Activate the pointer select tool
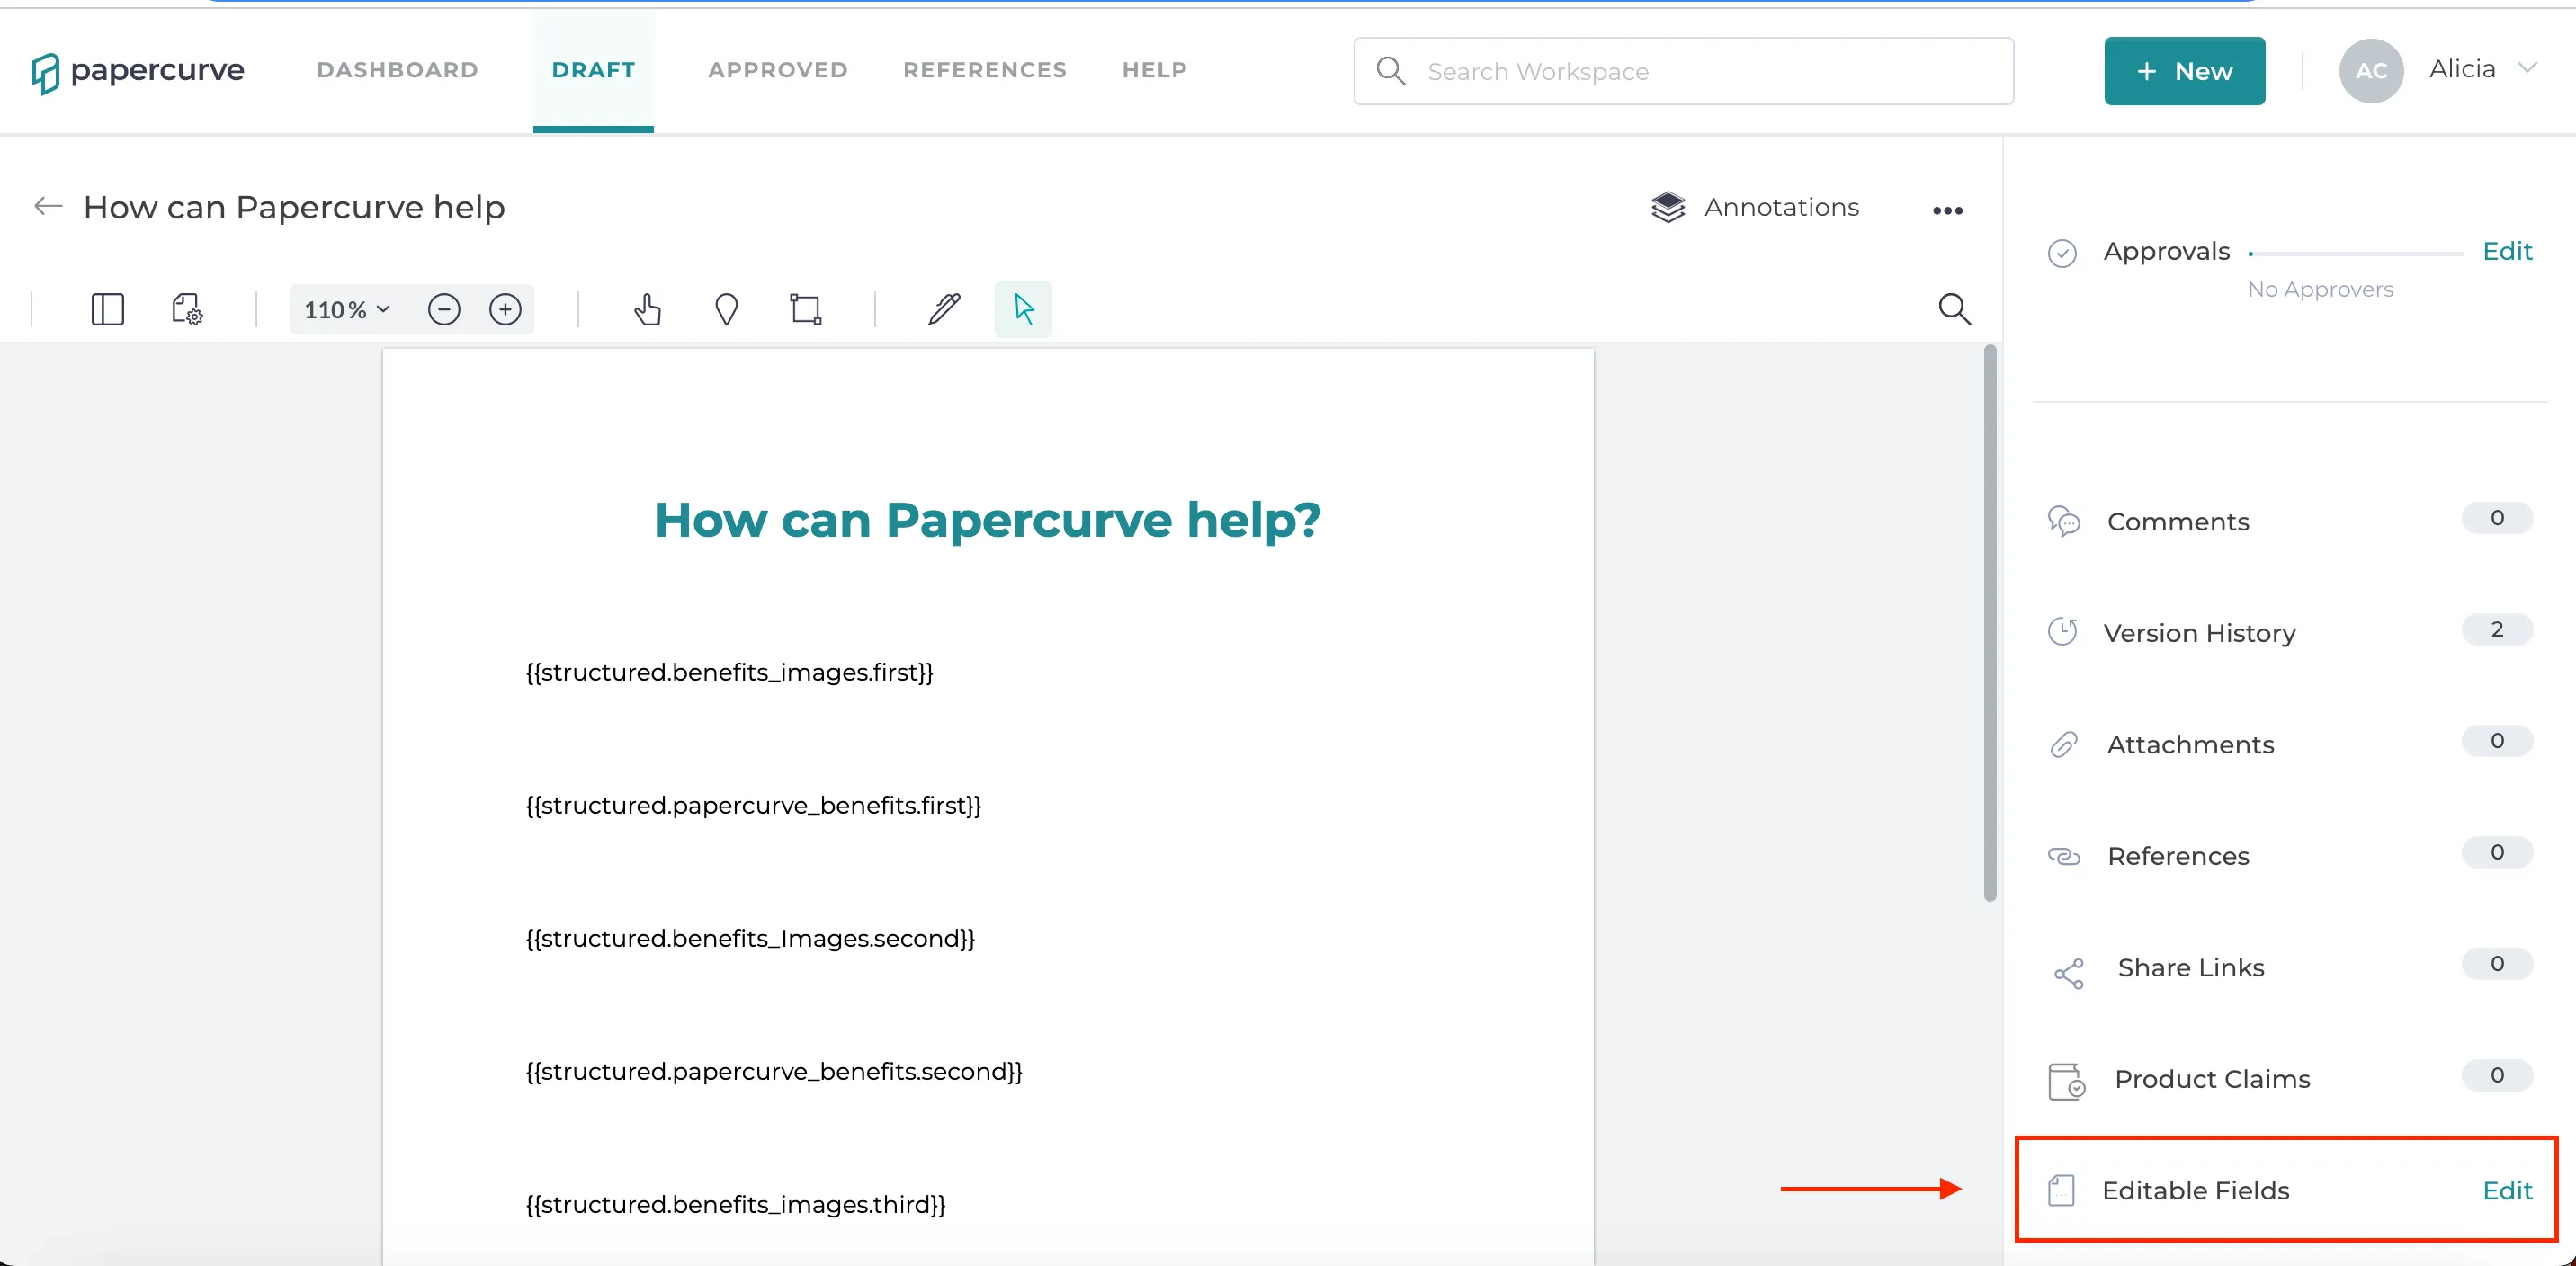Image resolution: width=2576 pixels, height=1266 pixels. point(1023,309)
